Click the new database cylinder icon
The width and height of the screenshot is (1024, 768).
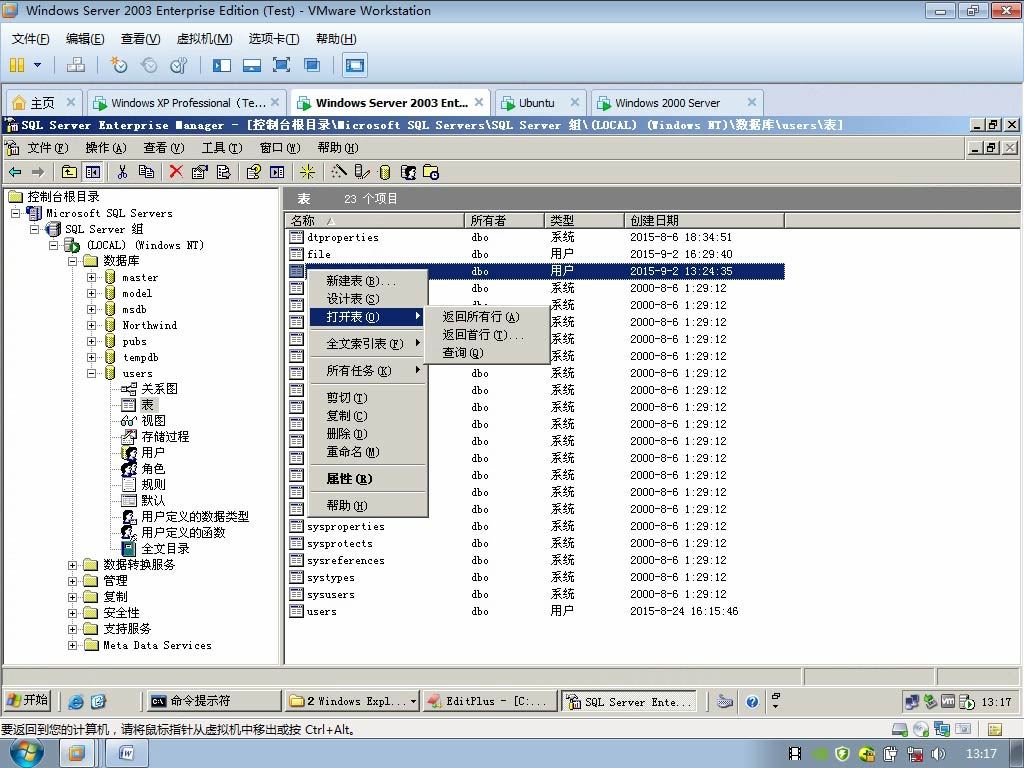click(385, 172)
